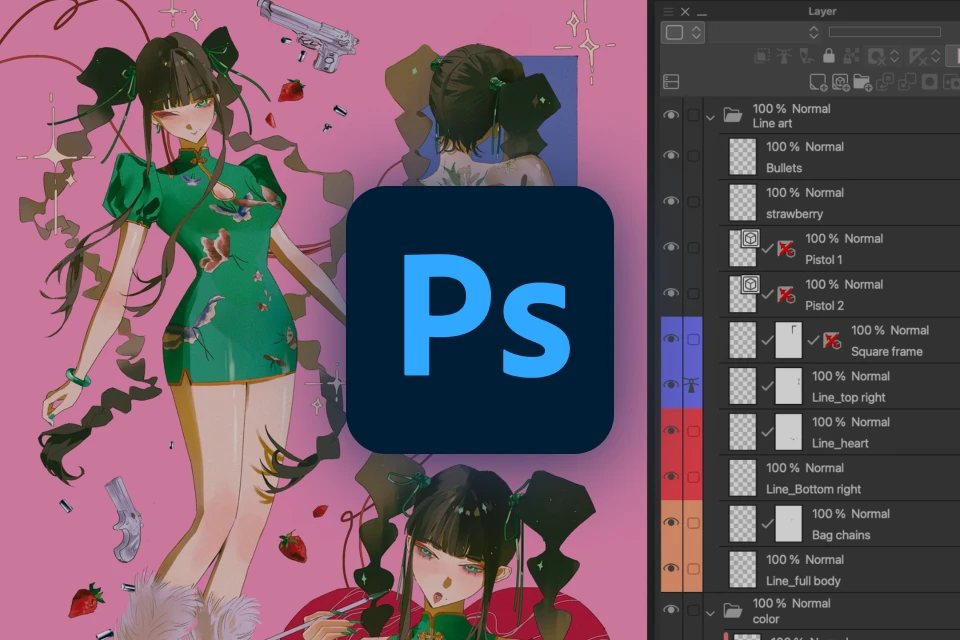
Task: Hide the color folder
Action: coord(671,610)
